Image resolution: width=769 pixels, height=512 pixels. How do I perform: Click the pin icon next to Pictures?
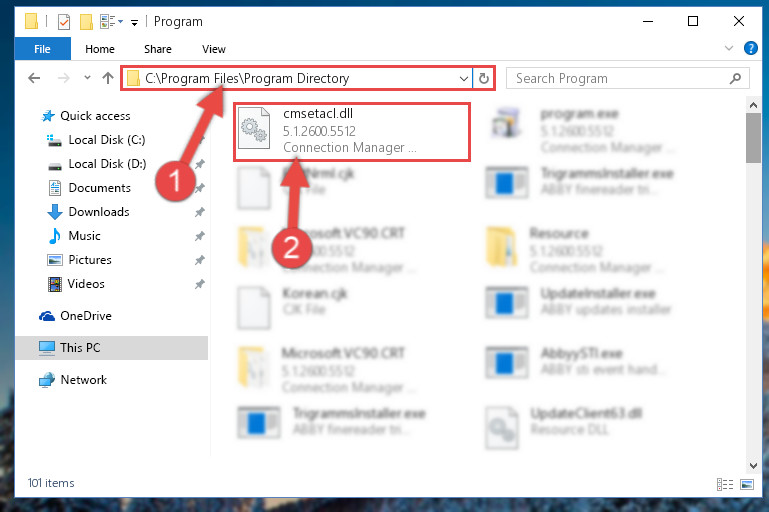point(200,260)
